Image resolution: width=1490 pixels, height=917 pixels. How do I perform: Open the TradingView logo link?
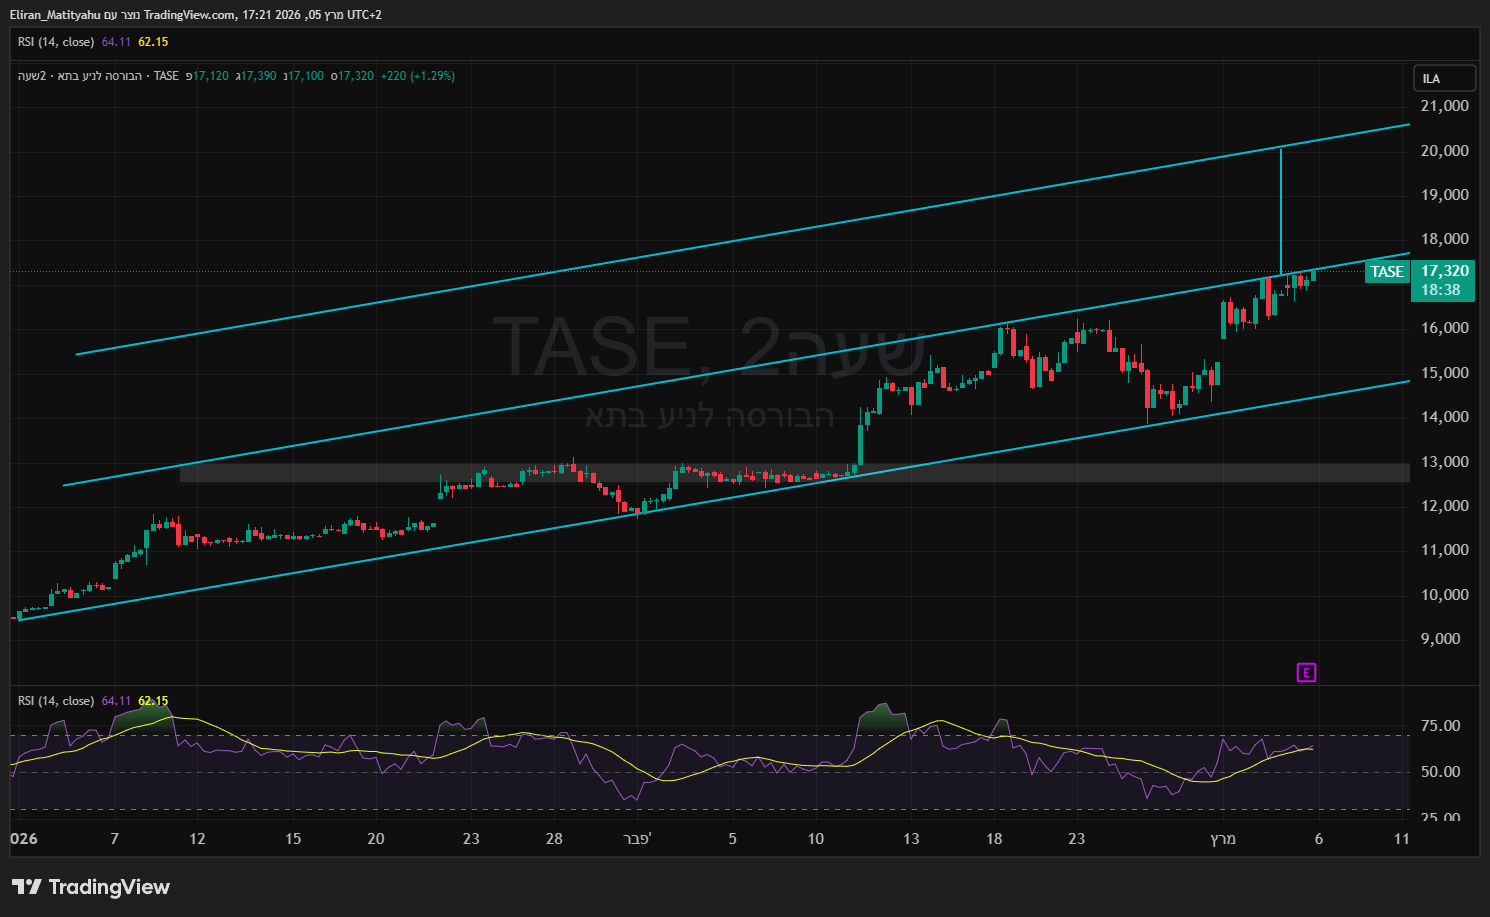pos(91,887)
